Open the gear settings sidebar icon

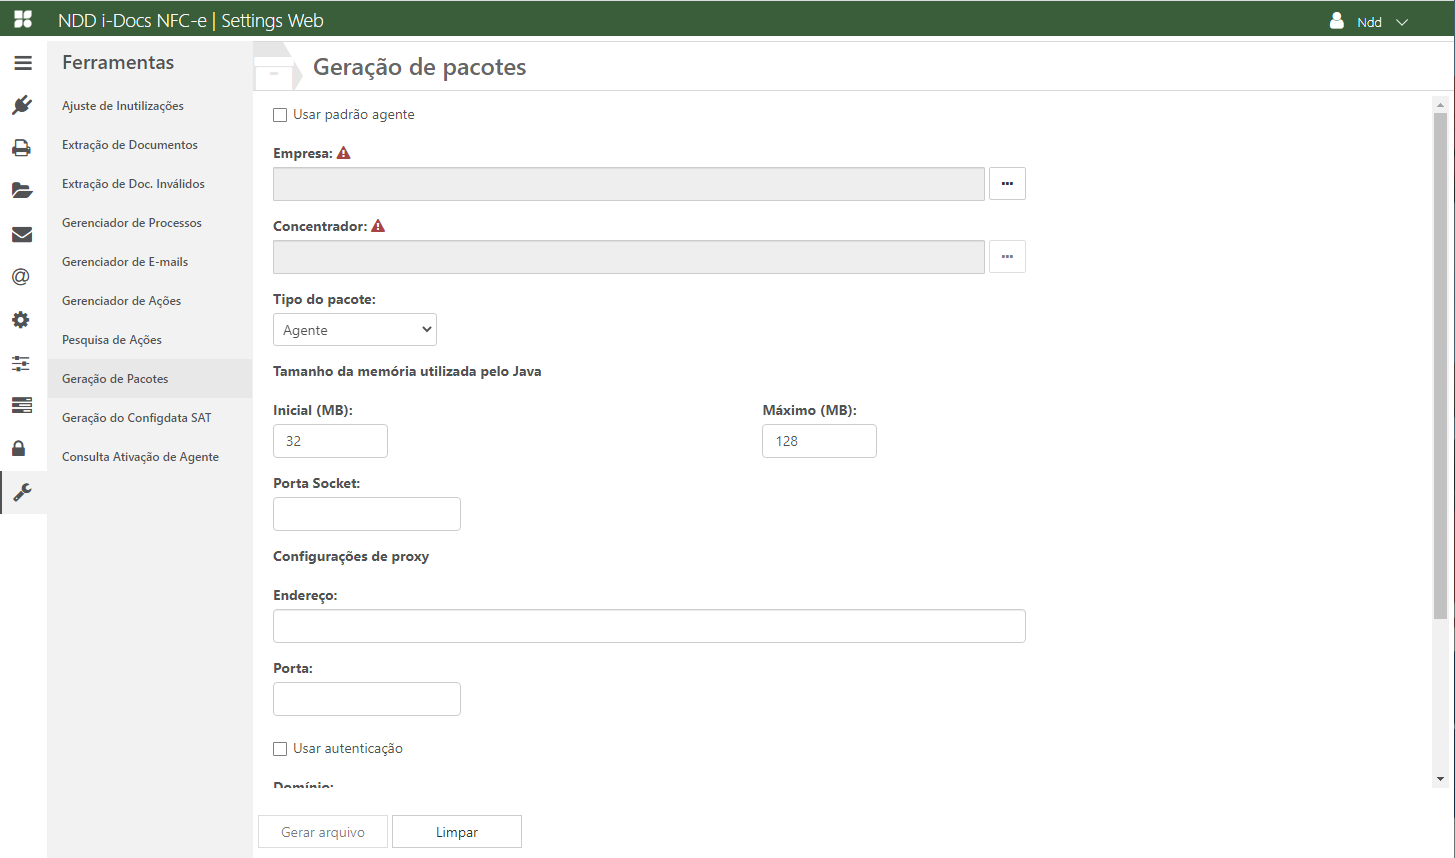[x=22, y=320]
